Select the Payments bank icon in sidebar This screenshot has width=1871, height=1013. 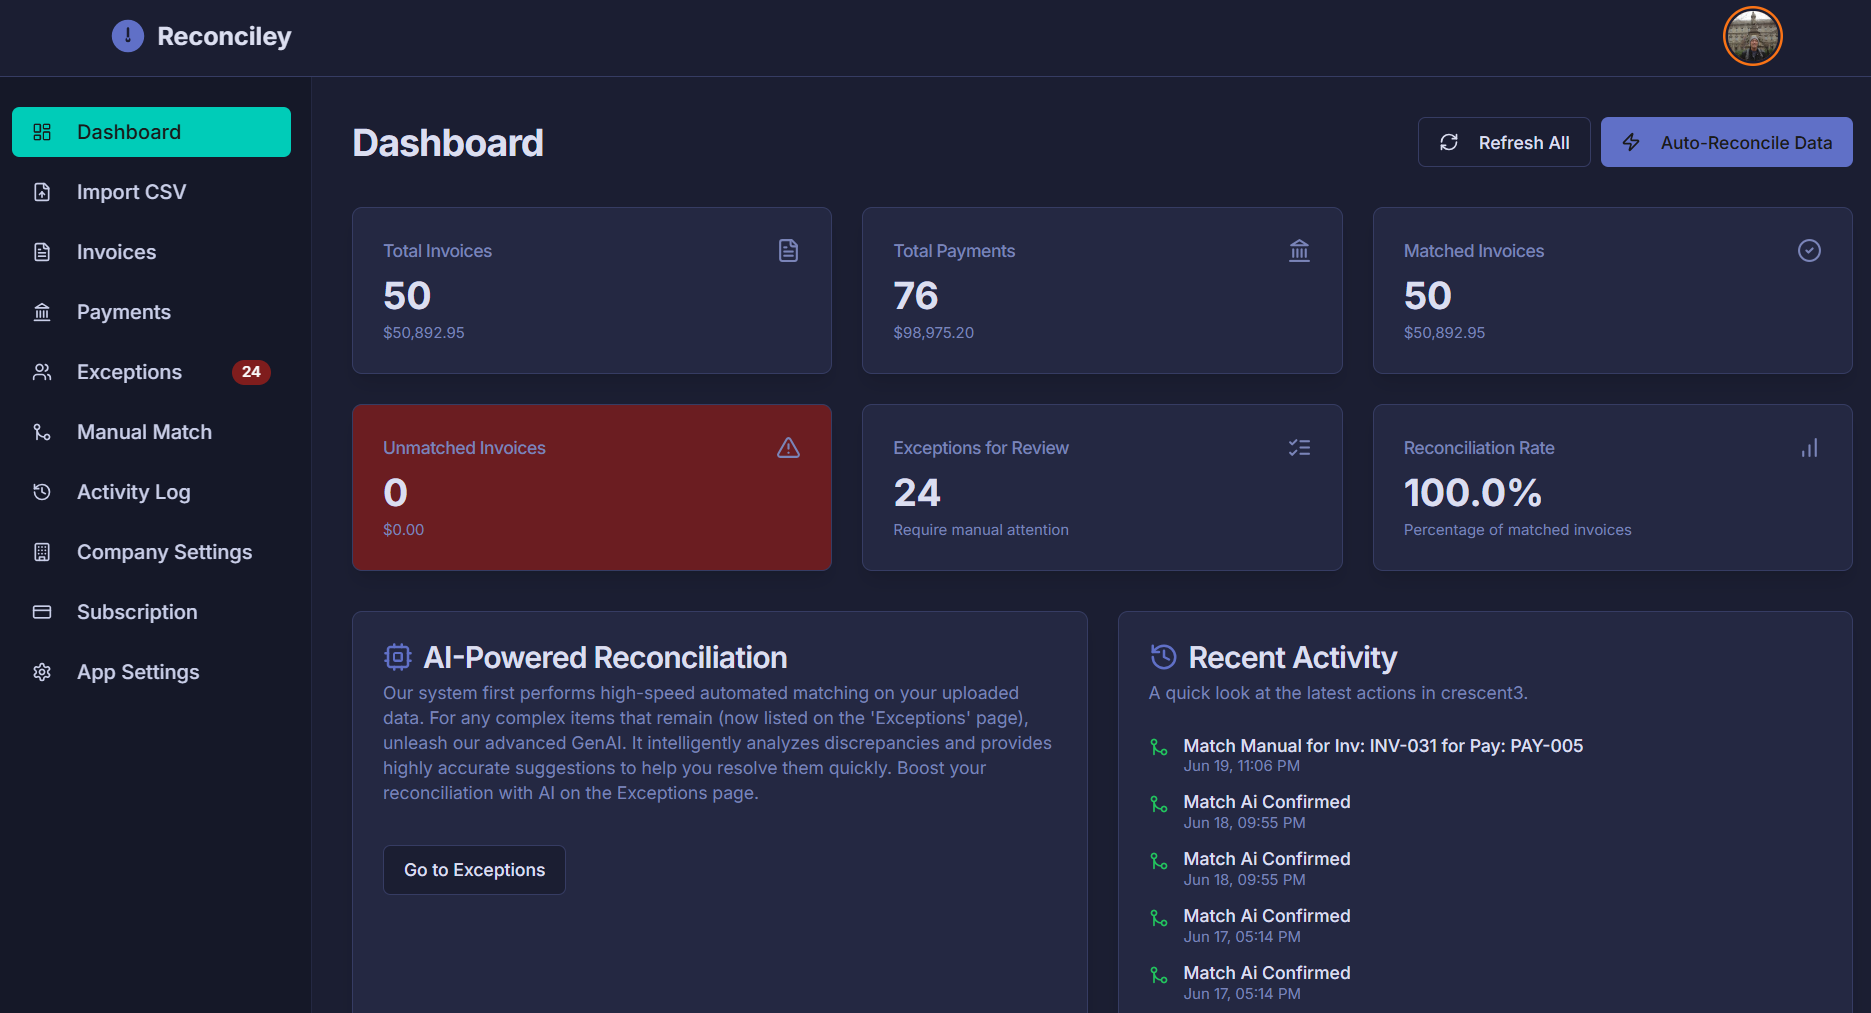click(42, 311)
